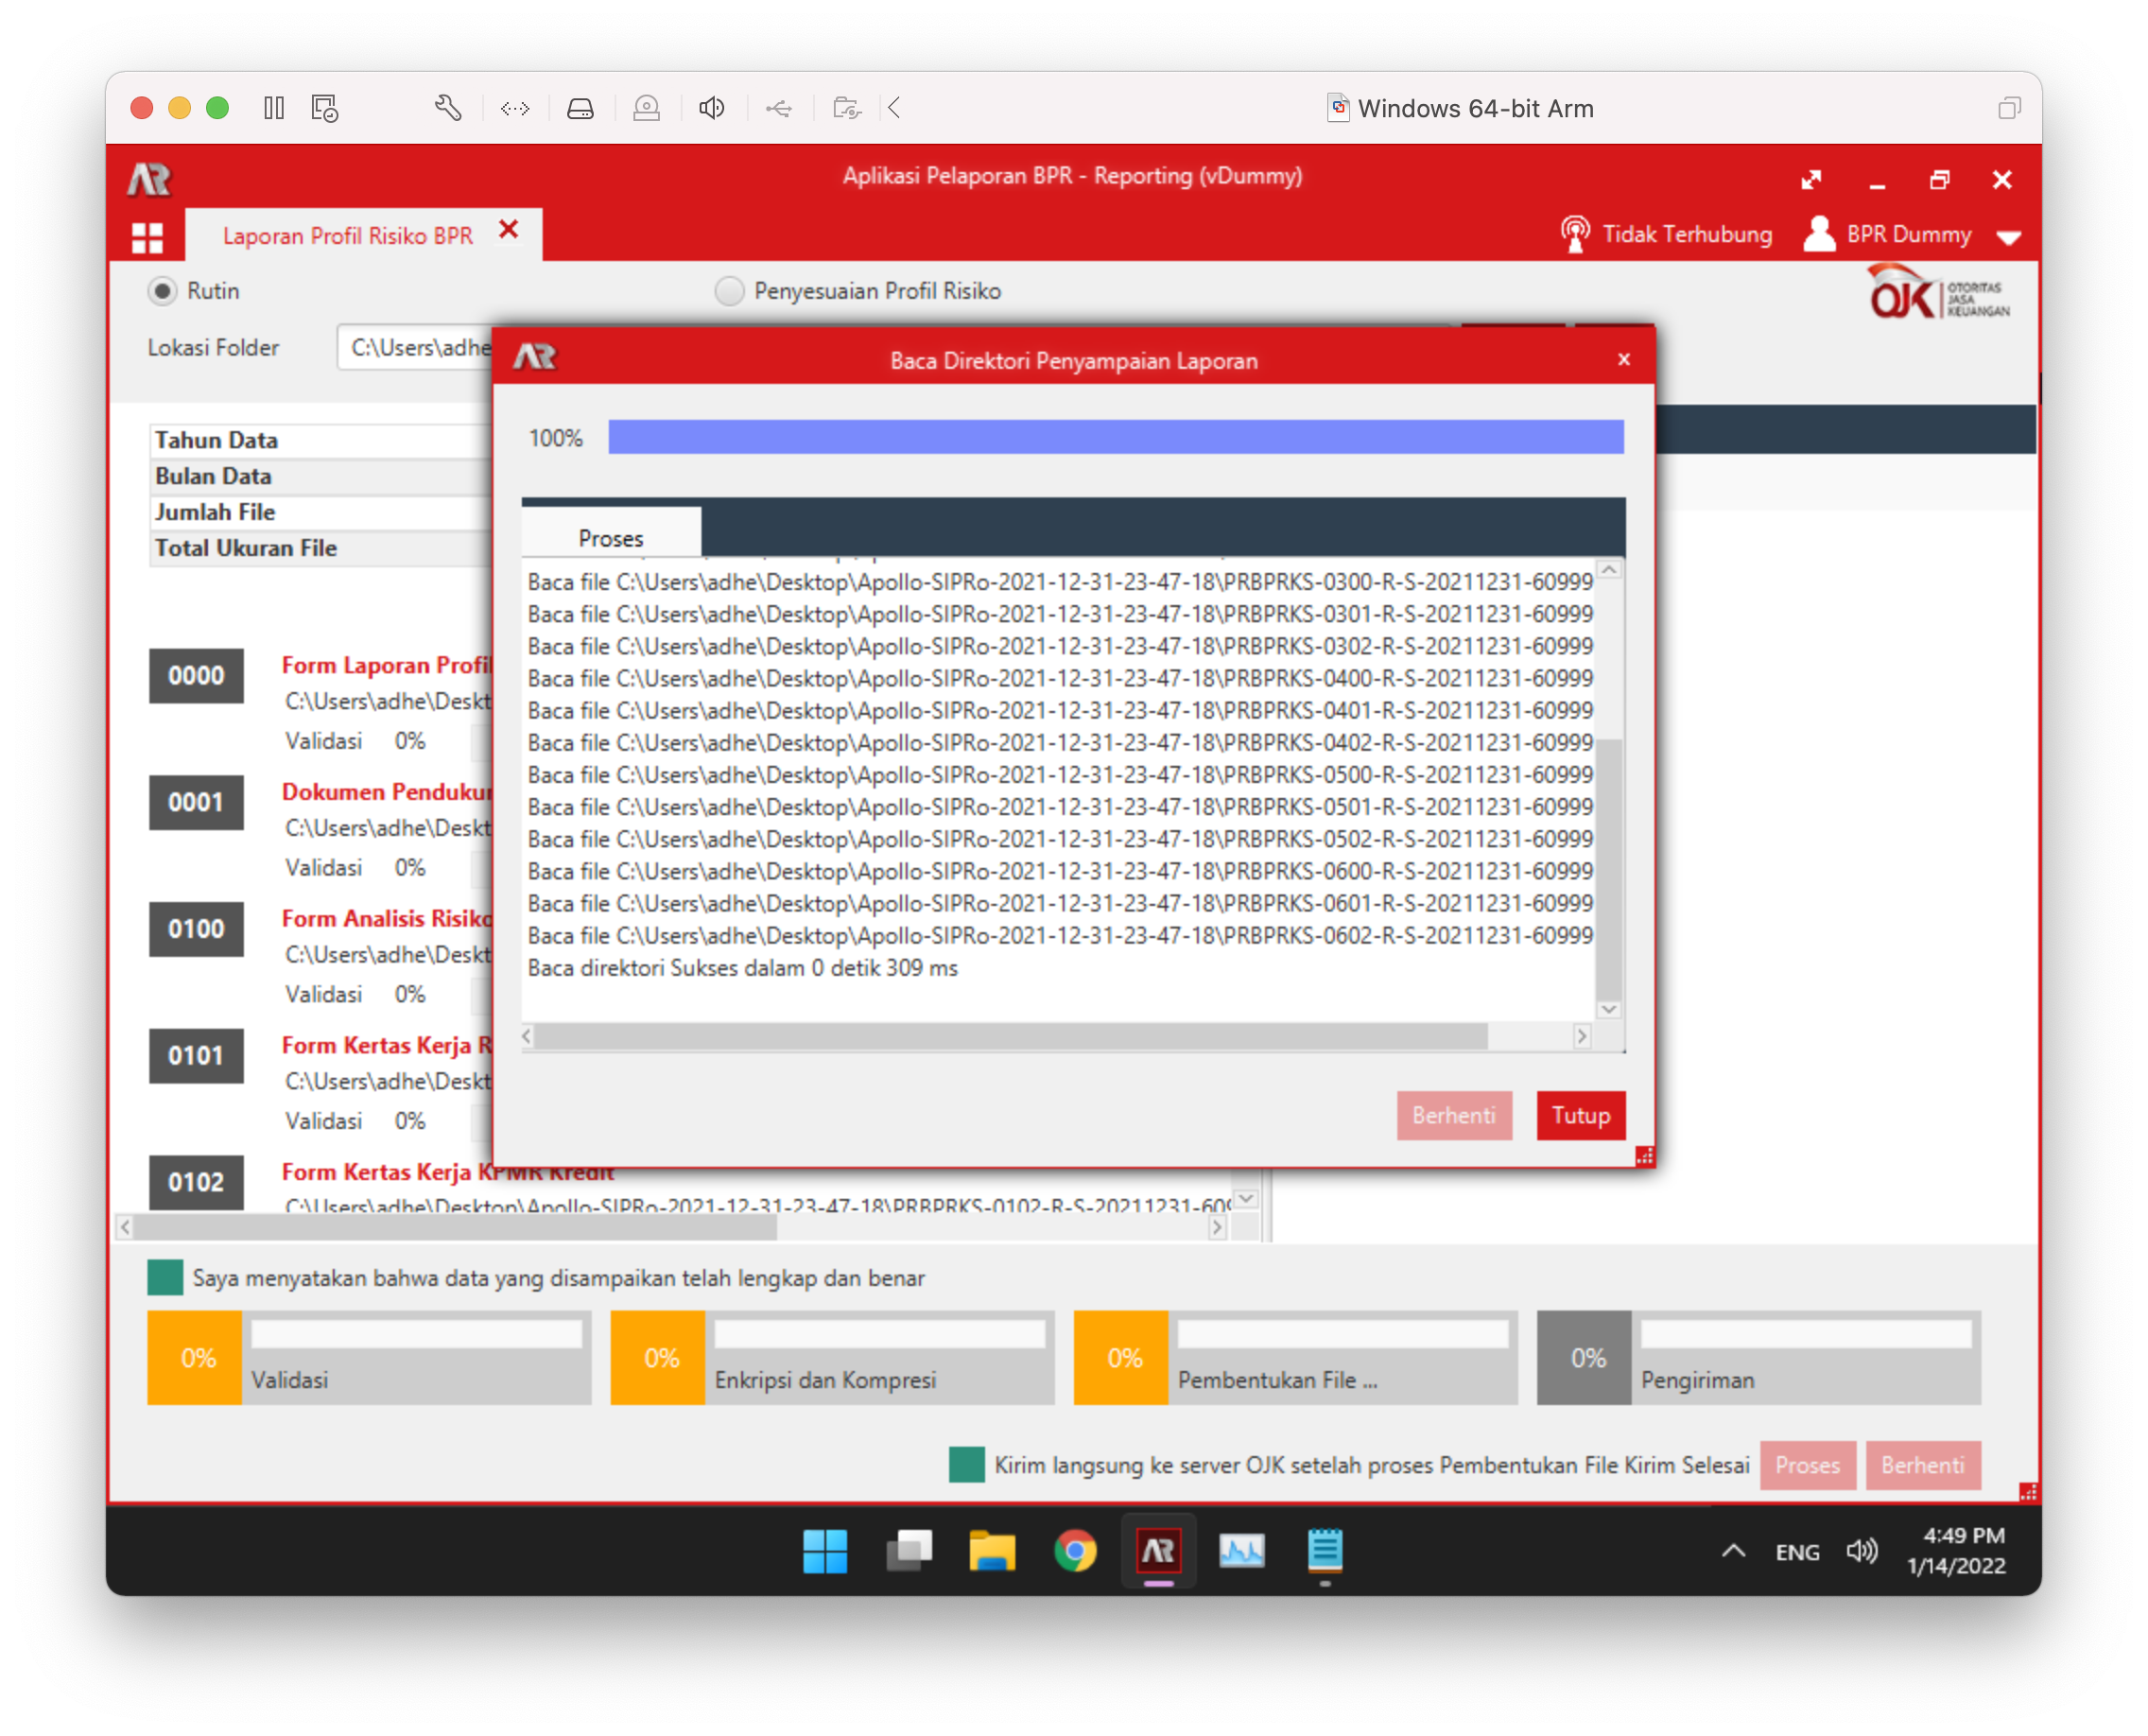
Task: Open VM snapshot icon in toolbar
Action: tap(325, 108)
